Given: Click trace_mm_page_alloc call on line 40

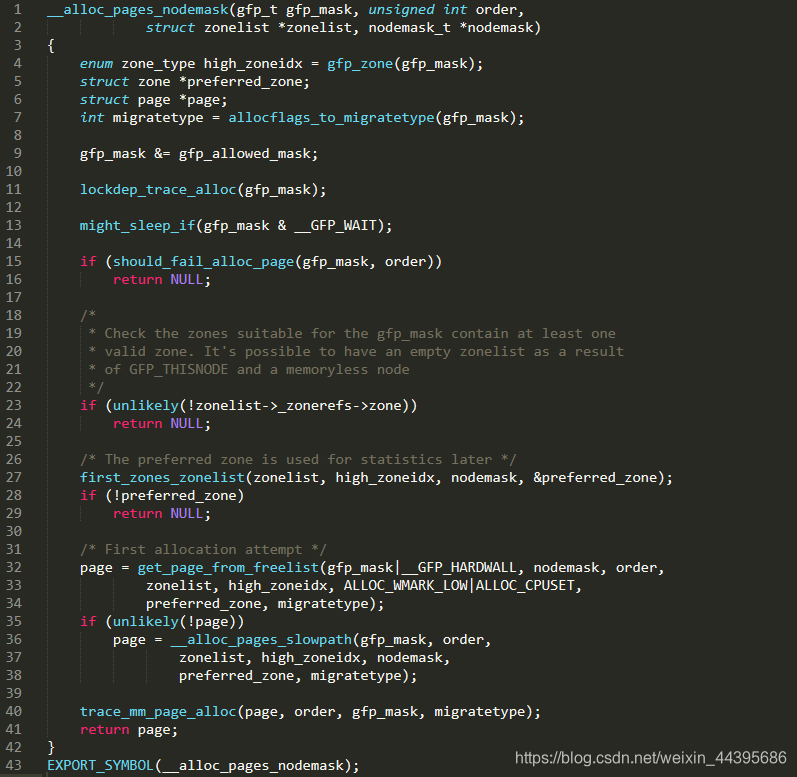Looking at the screenshot, I should pyautogui.click(x=158, y=711).
